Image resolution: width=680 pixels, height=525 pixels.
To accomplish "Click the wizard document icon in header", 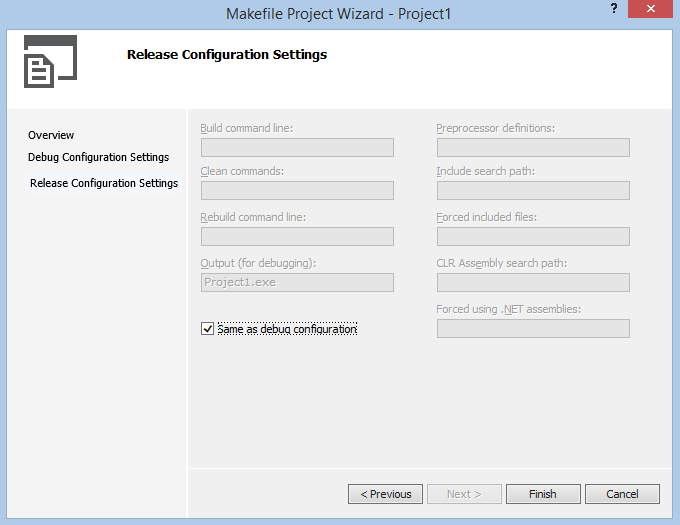I will (x=50, y=62).
